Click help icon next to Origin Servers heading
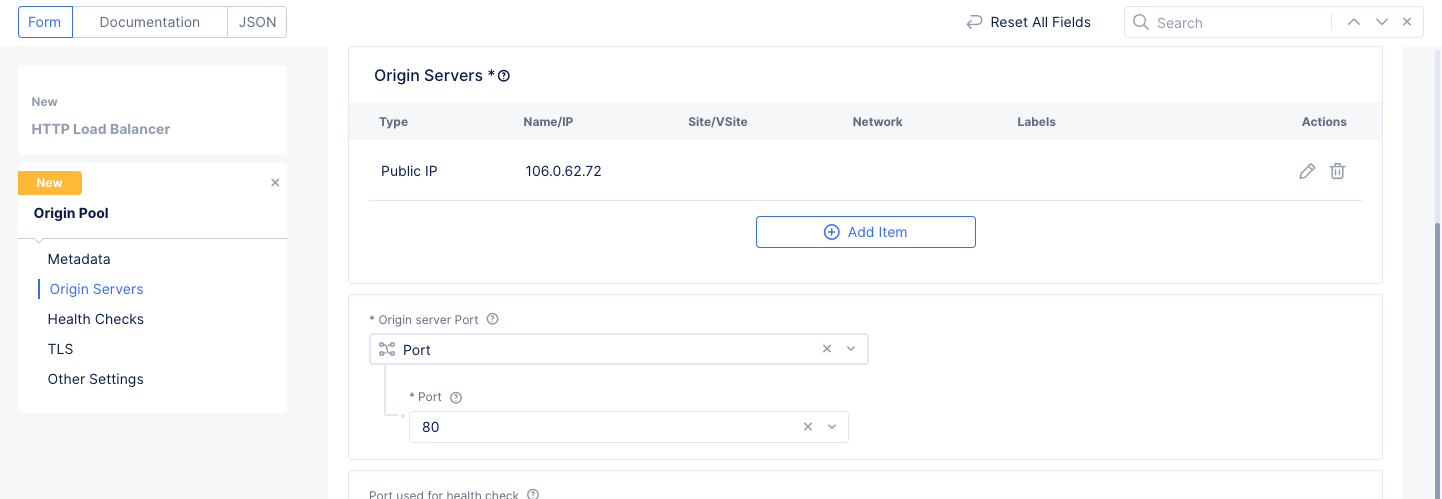Viewport: 1442px width, 499px height. pos(504,76)
